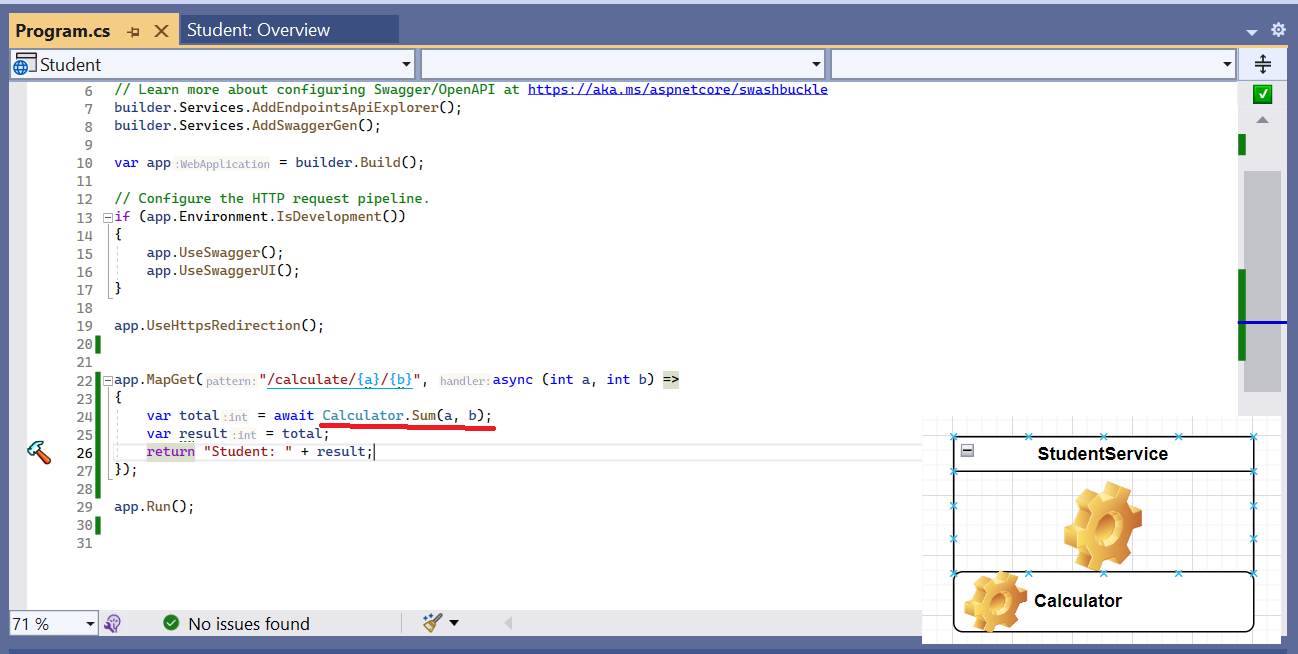Screen dimensions: 1298x654
Task: Click the quick actions hammer icon on line 26
Action: 38,452
